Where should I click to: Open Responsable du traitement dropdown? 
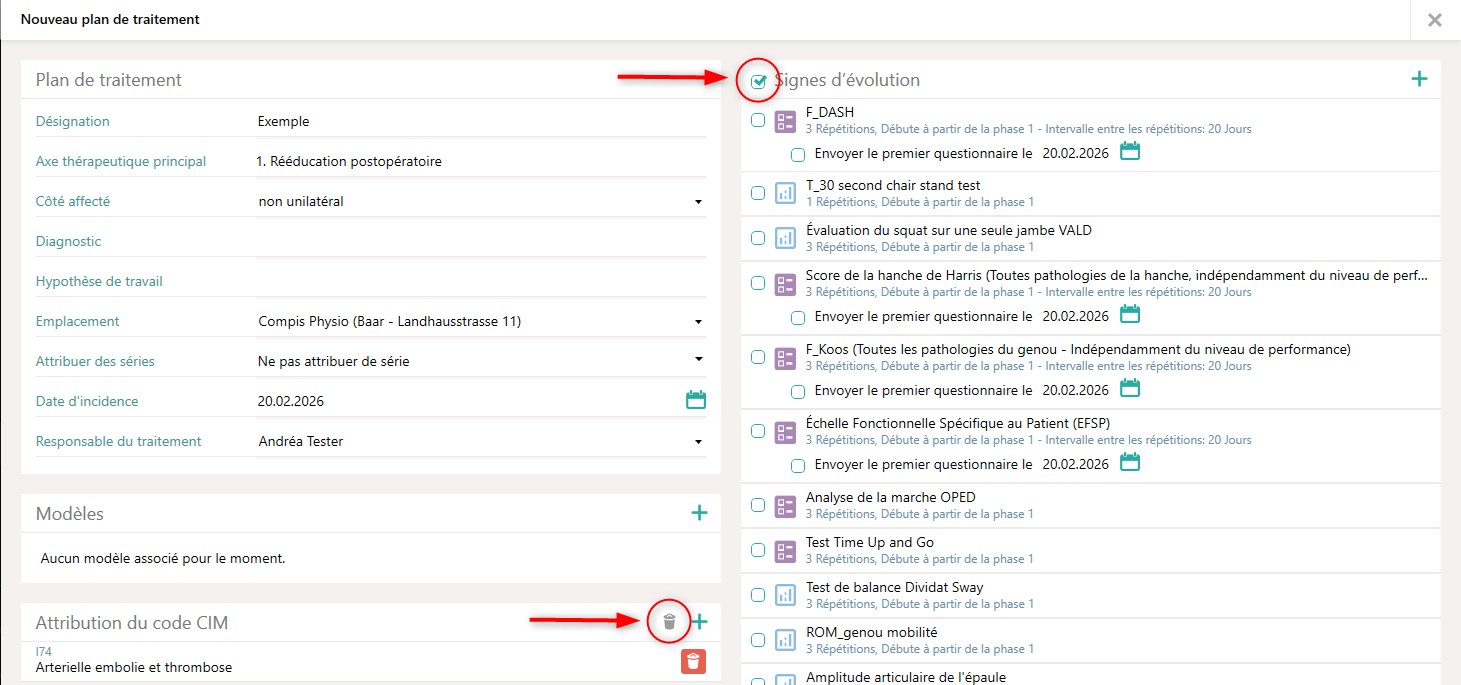point(480,442)
